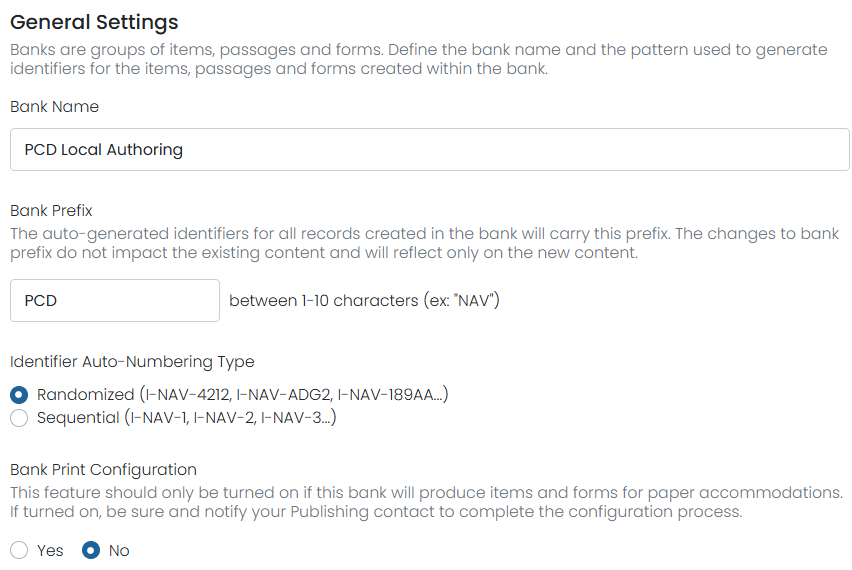Click the Bank Prefix section label
The height and width of the screenshot is (570, 852).
[x=51, y=210]
